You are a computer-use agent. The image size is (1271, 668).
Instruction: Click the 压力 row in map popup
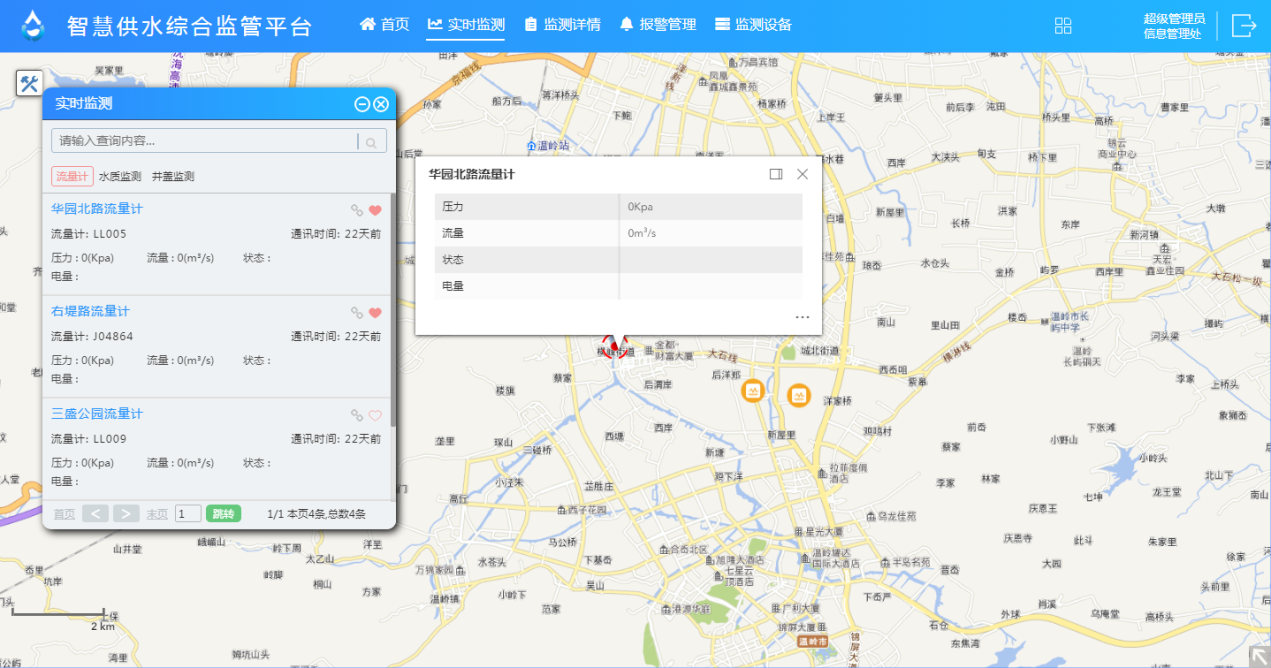coord(618,207)
